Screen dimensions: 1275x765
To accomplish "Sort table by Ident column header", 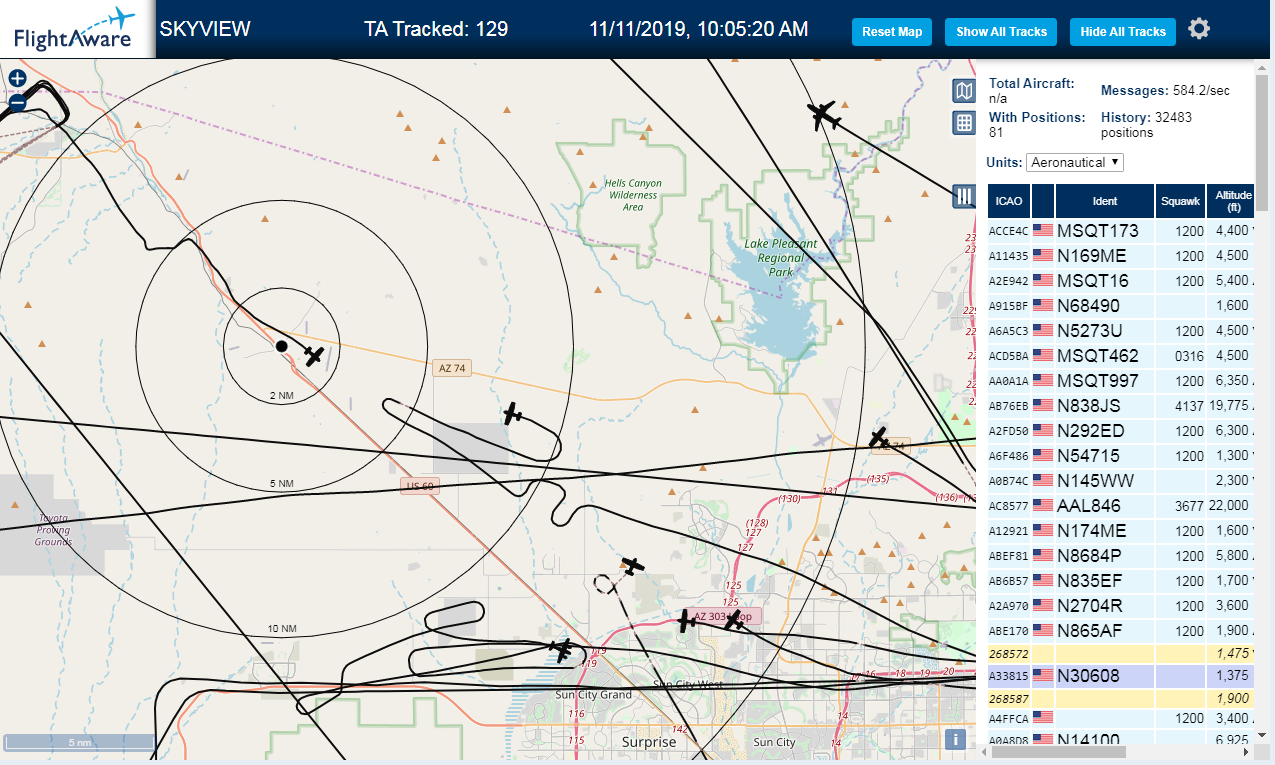I will coord(1105,201).
